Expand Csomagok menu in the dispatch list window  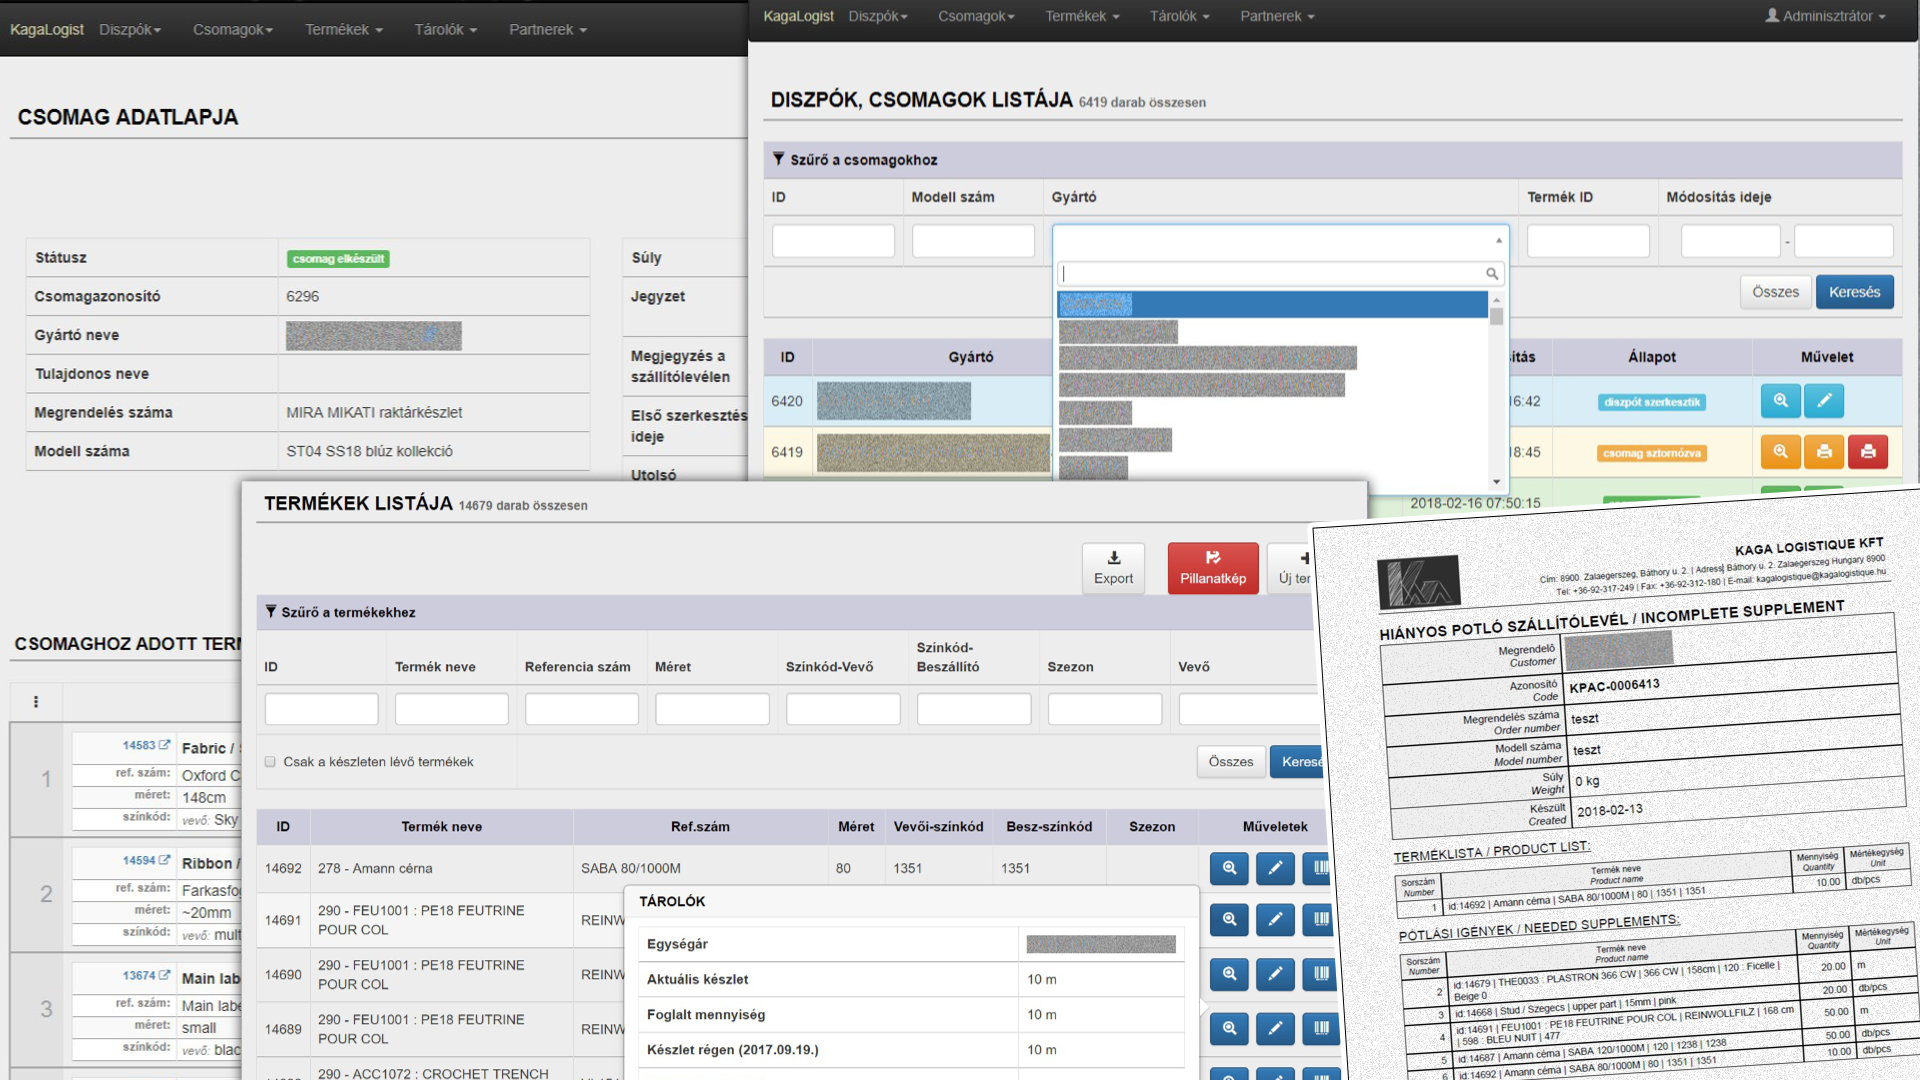click(x=976, y=16)
